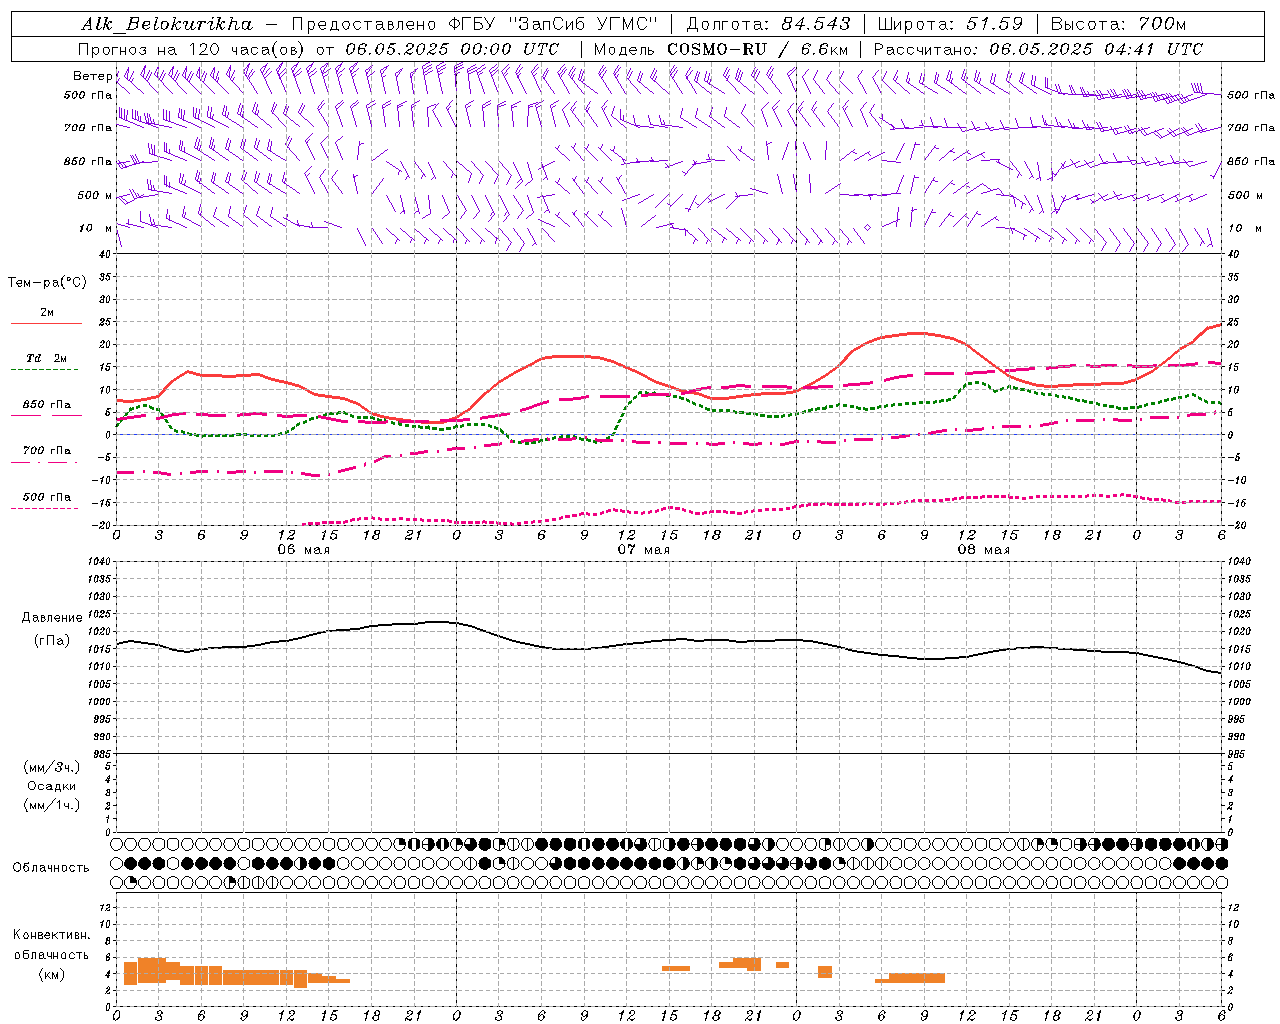Click the Модель COSMO-RU / 6.6км label
The height and width of the screenshot is (1024, 1280).
click(721, 49)
